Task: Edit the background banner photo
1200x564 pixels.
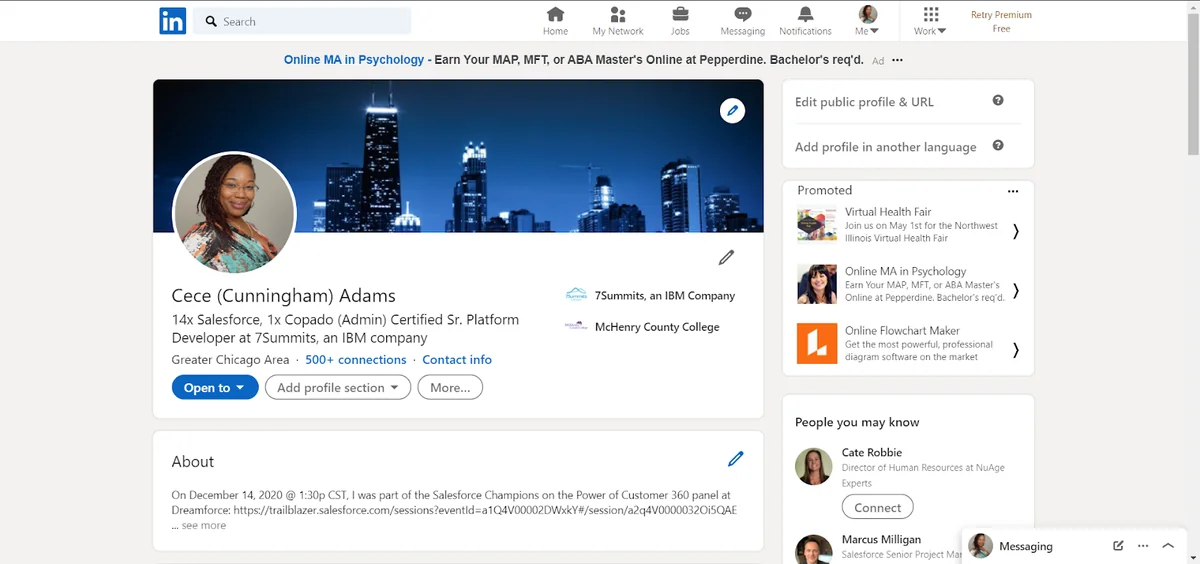Action: (733, 110)
